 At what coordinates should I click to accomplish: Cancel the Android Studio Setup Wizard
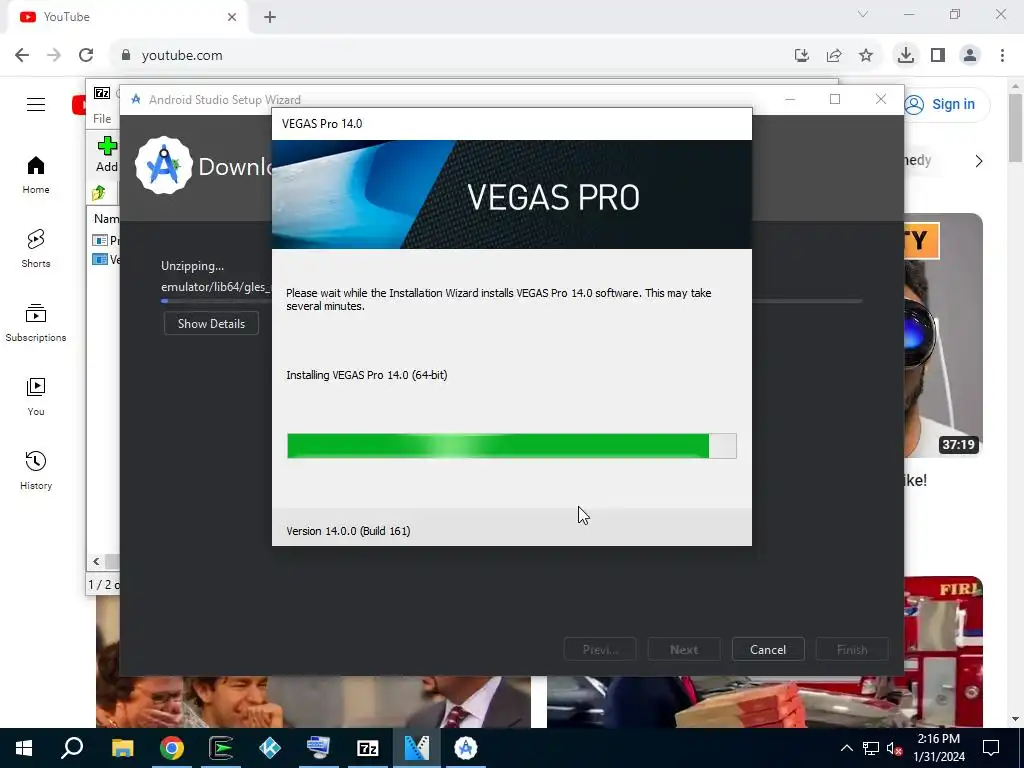pos(768,649)
